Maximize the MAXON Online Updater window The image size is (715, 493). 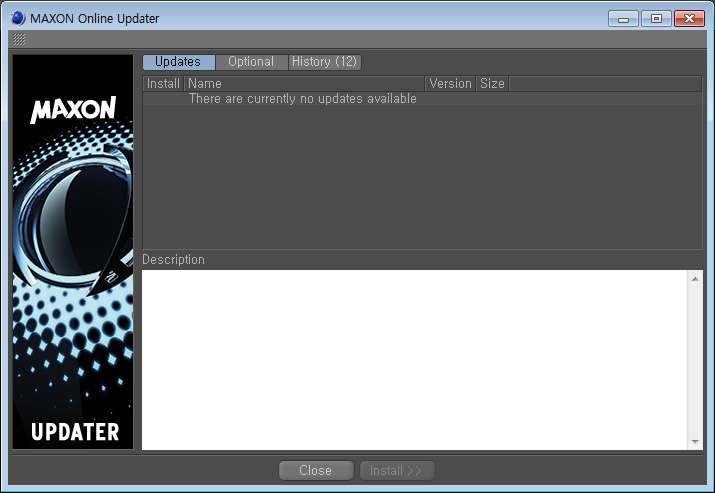[x=656, y=19]
